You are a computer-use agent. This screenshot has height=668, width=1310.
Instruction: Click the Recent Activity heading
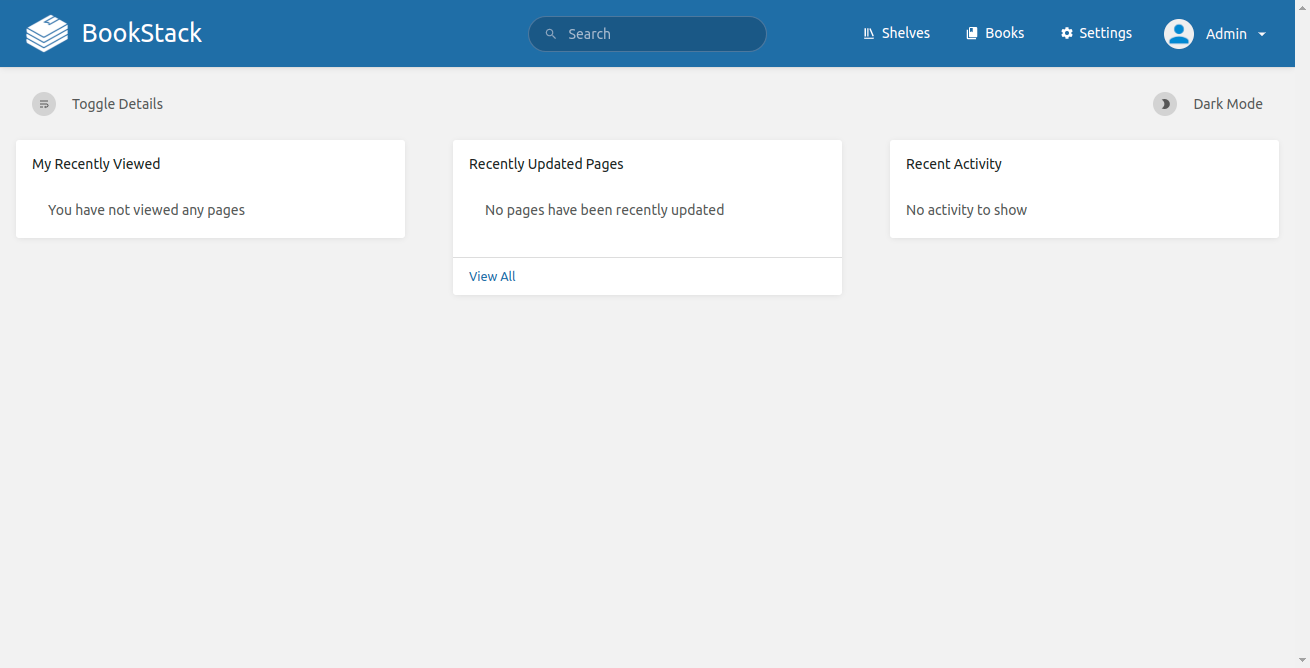[x=953, y=164]
